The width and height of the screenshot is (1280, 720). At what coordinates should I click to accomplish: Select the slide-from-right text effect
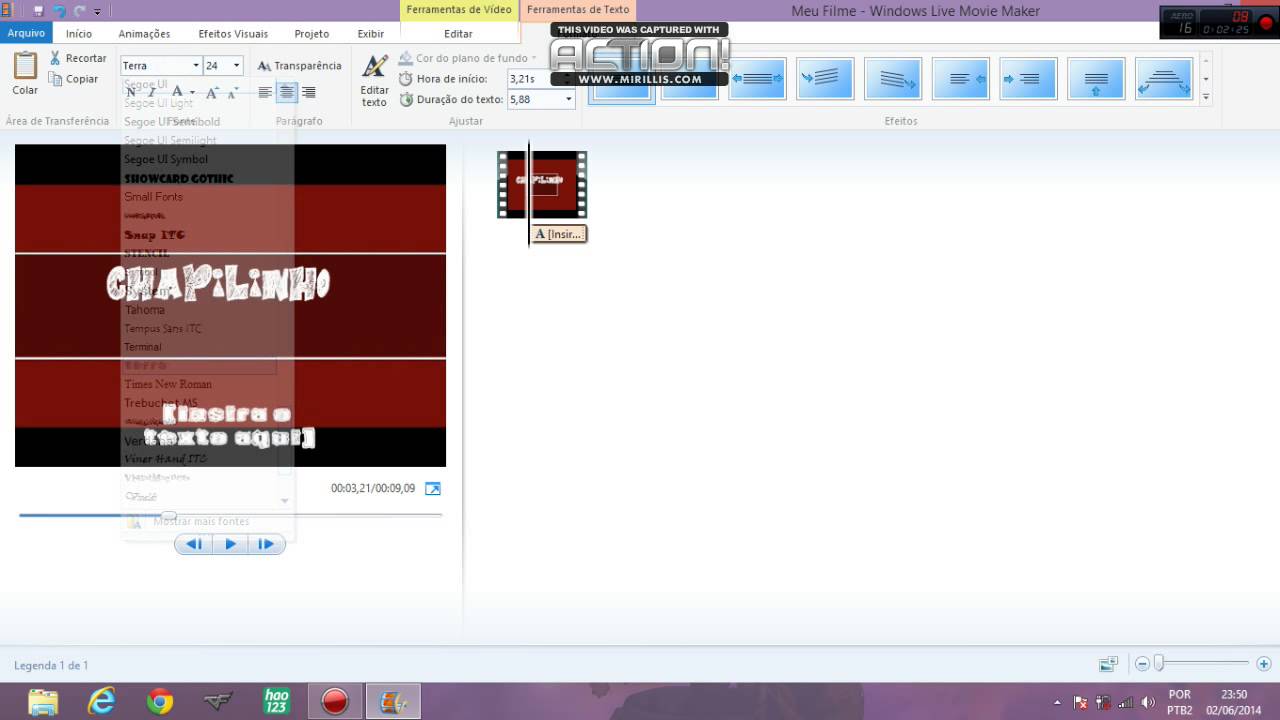(x=961, y=79)
